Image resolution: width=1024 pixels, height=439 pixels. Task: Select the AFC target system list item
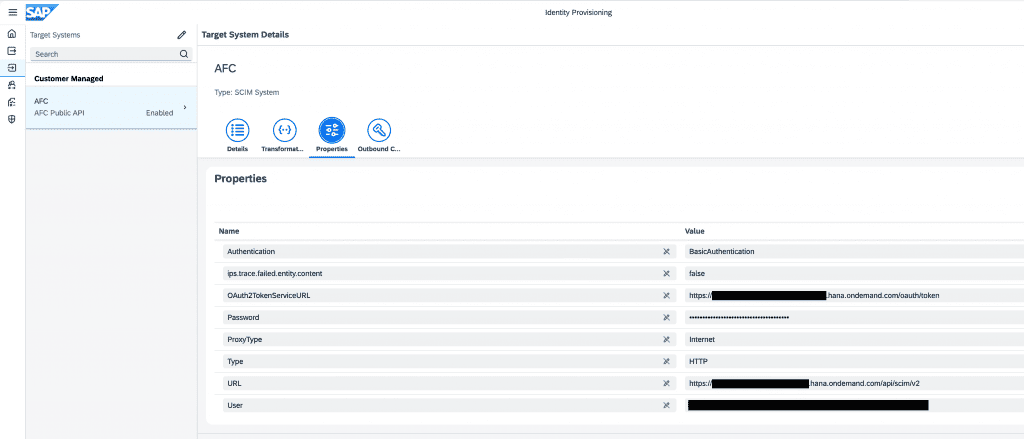click(x=111, y=107)
